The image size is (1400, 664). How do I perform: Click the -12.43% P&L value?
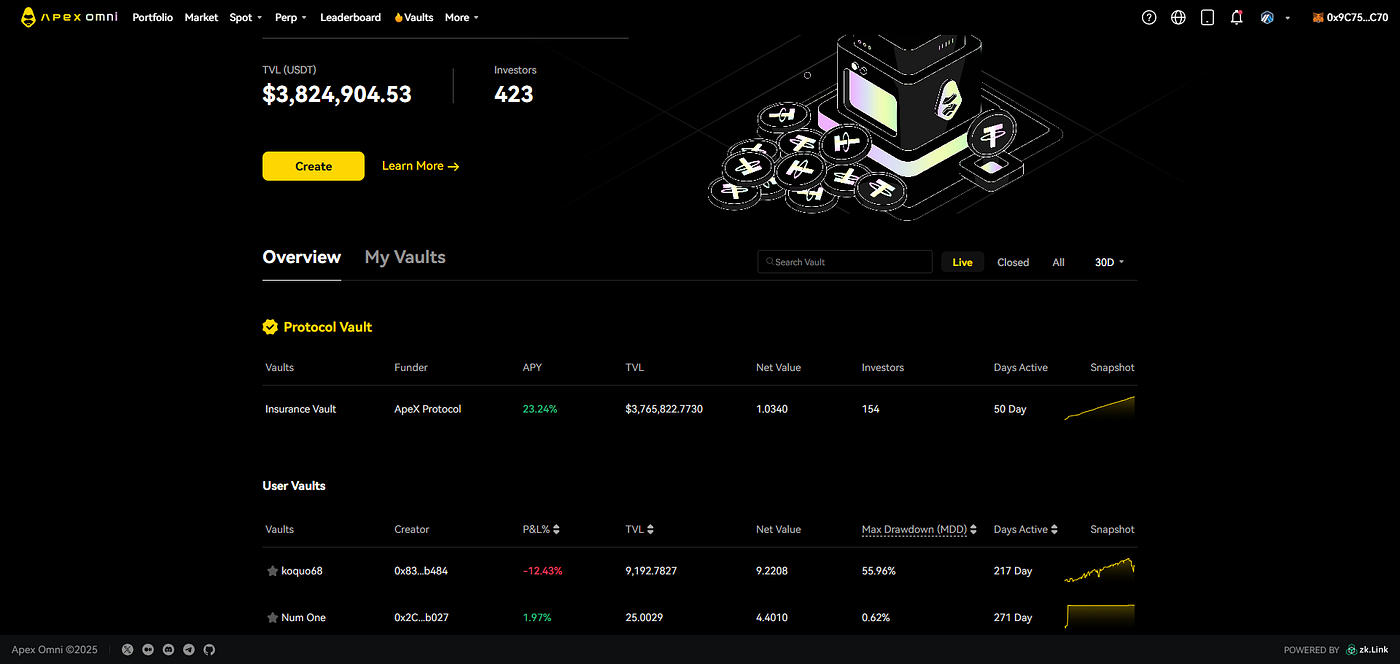[543, 571]
